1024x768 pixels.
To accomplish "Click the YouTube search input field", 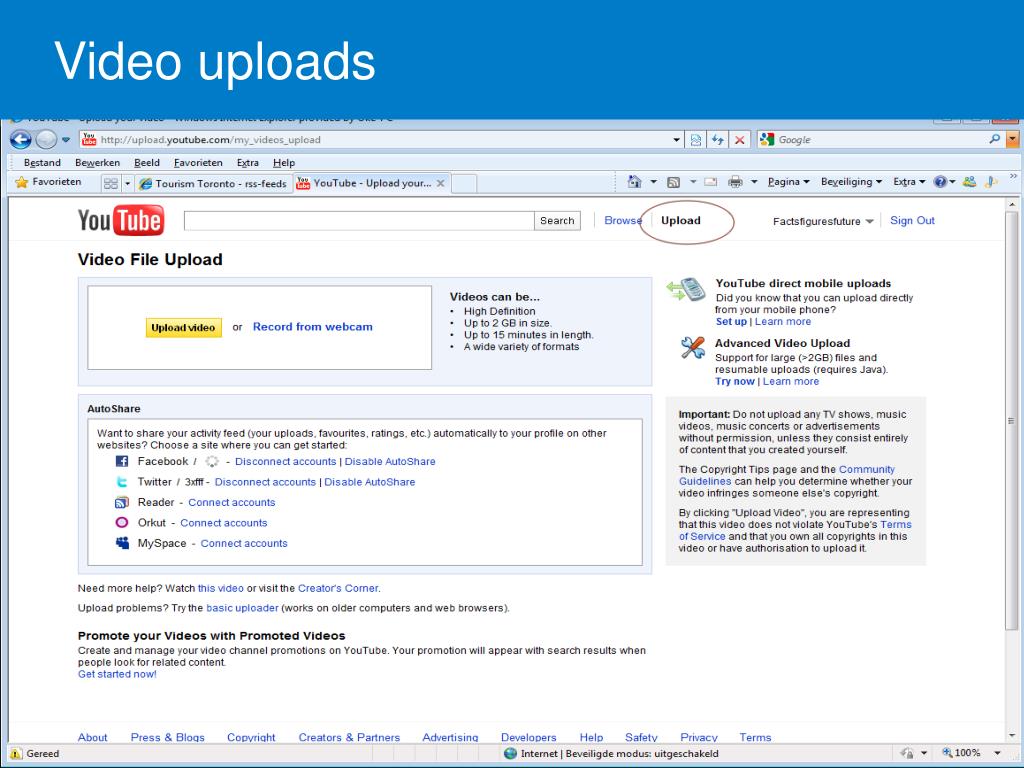I will pos(358,221).
